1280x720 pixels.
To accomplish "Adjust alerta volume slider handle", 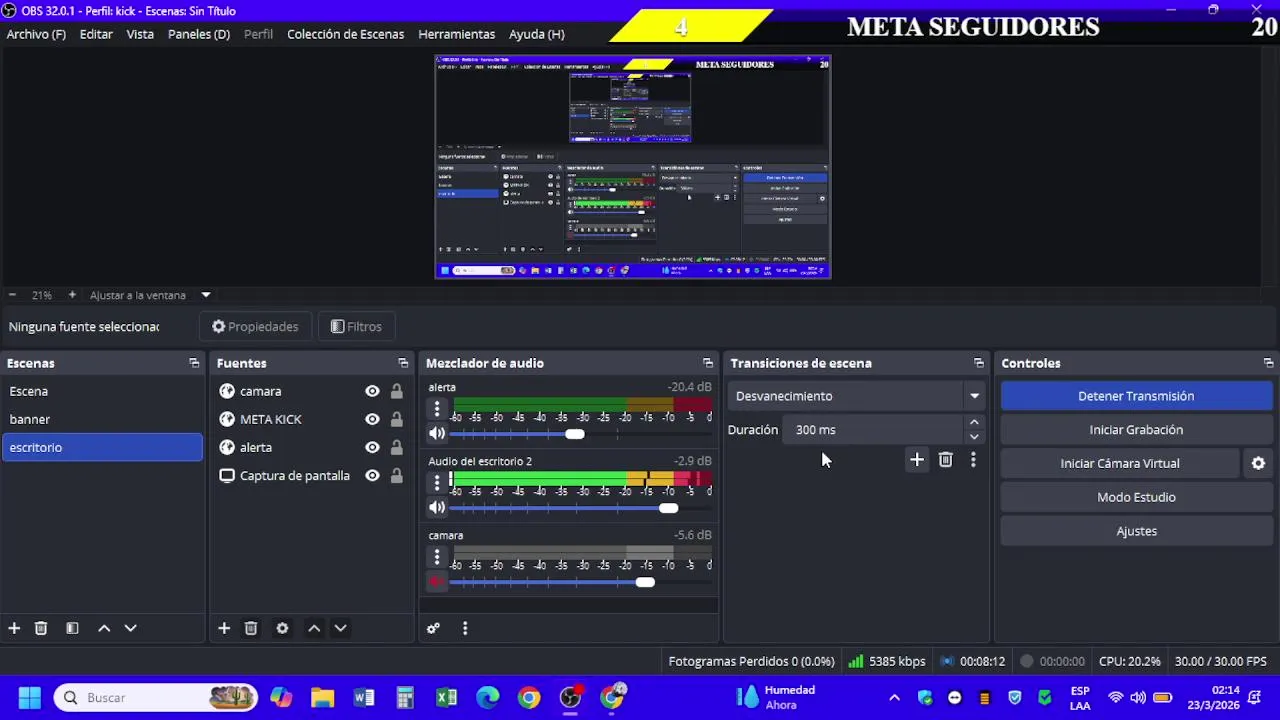I will pos(574,434).
